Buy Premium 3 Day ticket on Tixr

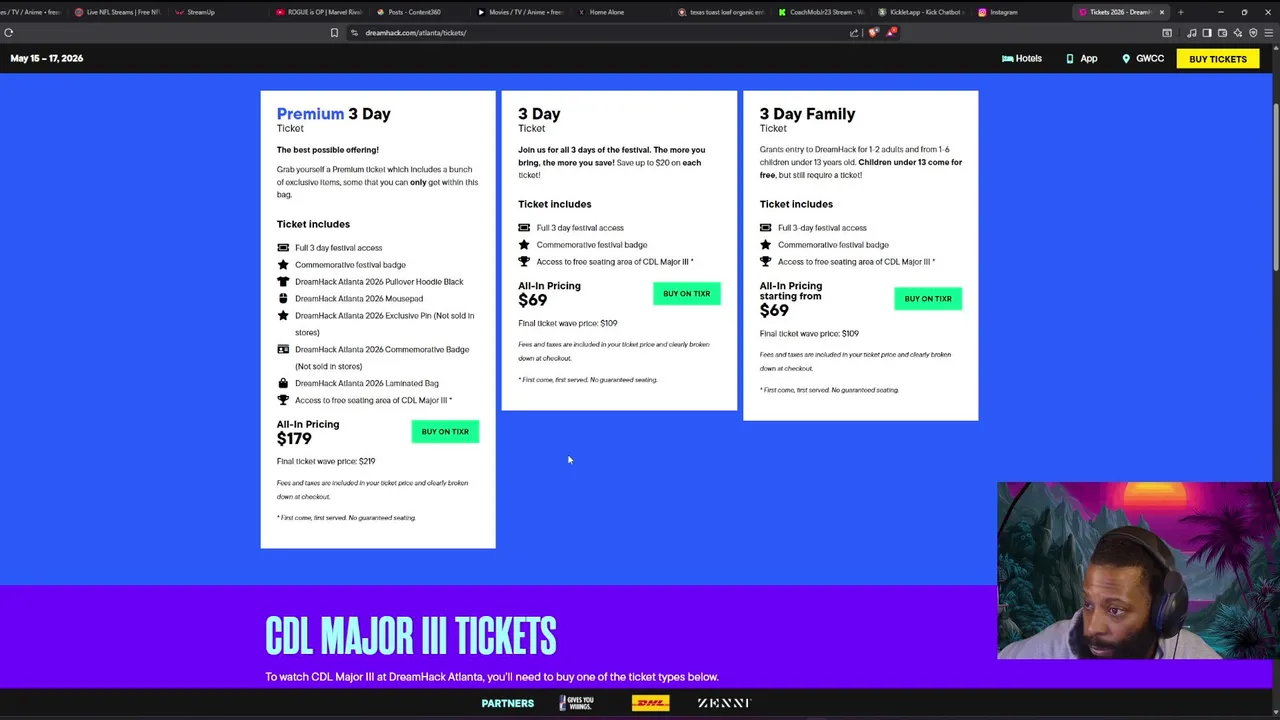[x=445, y=431]
